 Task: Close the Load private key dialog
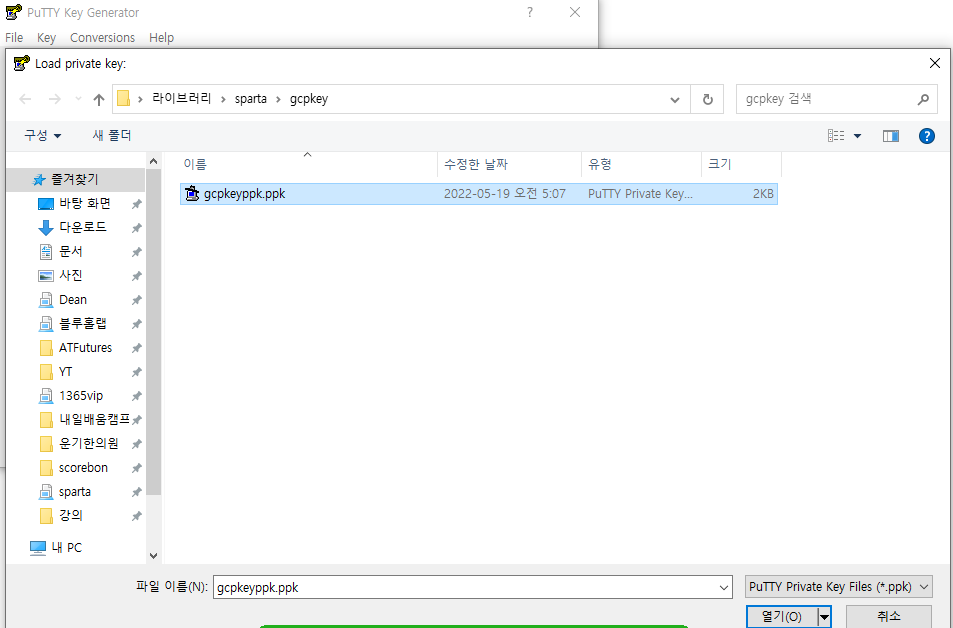pyautogui.click(x=935, y=63)
